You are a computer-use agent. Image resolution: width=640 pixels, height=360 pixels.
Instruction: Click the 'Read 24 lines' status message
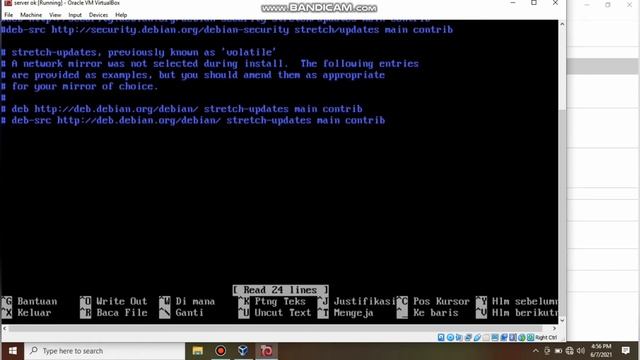280,290
